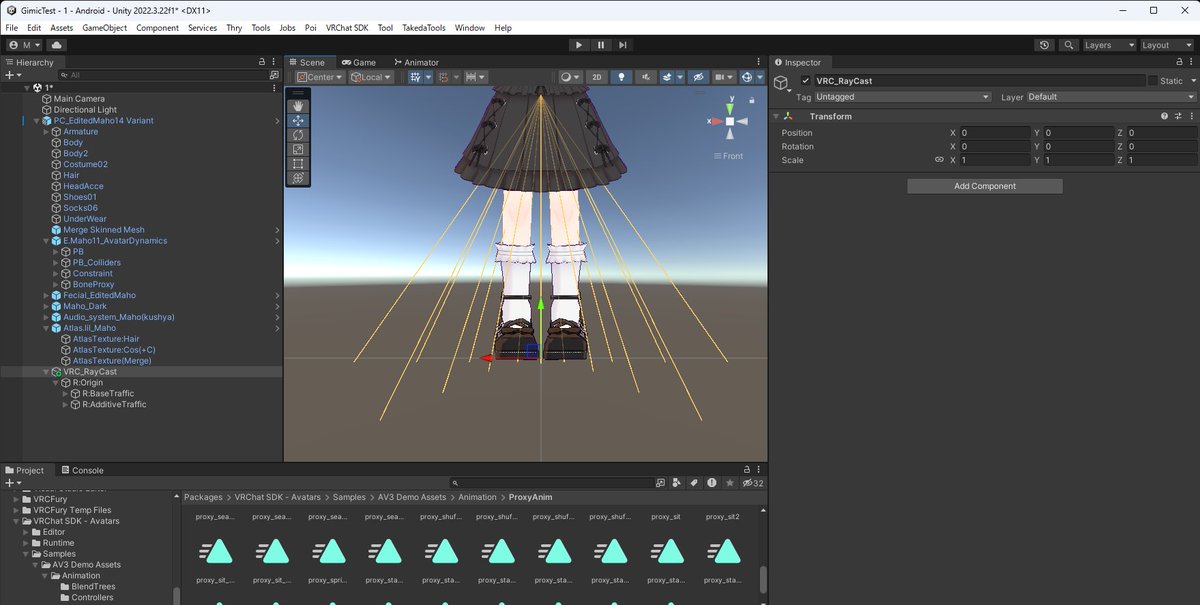Toggle scene Gizmos button
This screenshot has width=1200, height=605.
pyautogui.click(x=746, y=77)
